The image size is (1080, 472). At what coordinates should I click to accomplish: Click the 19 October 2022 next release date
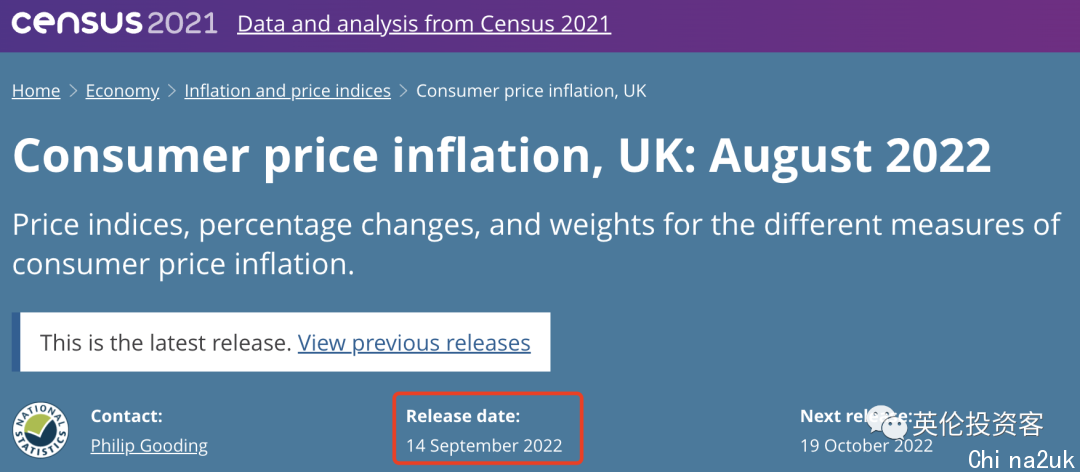point(866,446)
